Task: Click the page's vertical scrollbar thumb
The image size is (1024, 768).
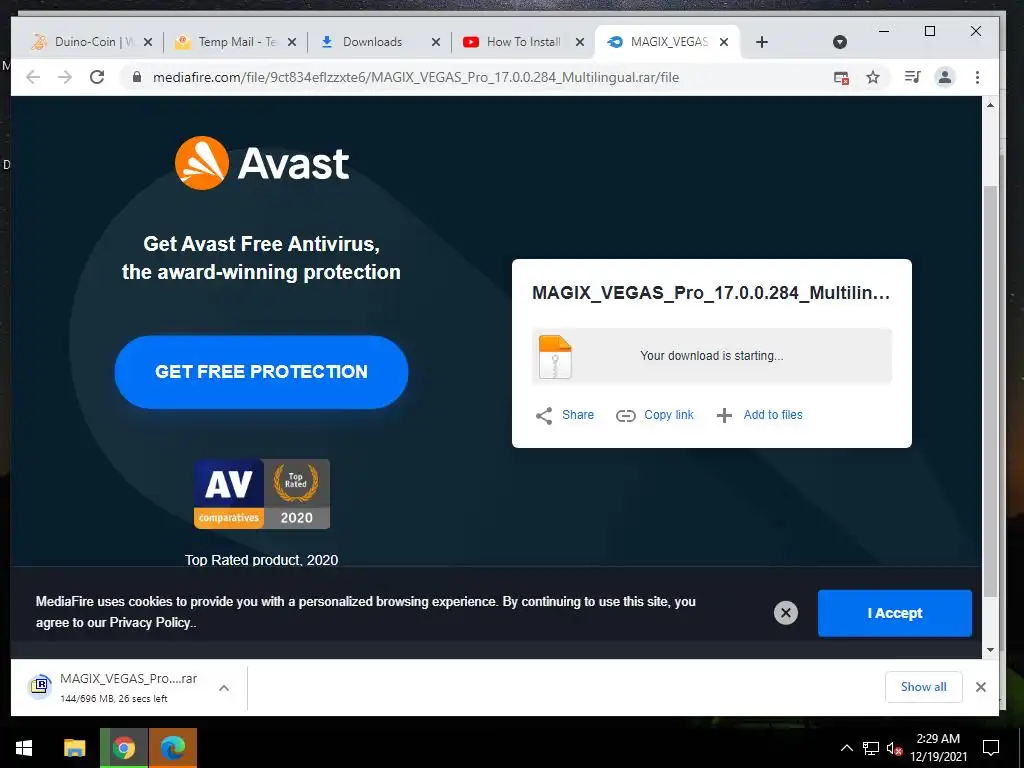Action: click(x=990, y=391)
